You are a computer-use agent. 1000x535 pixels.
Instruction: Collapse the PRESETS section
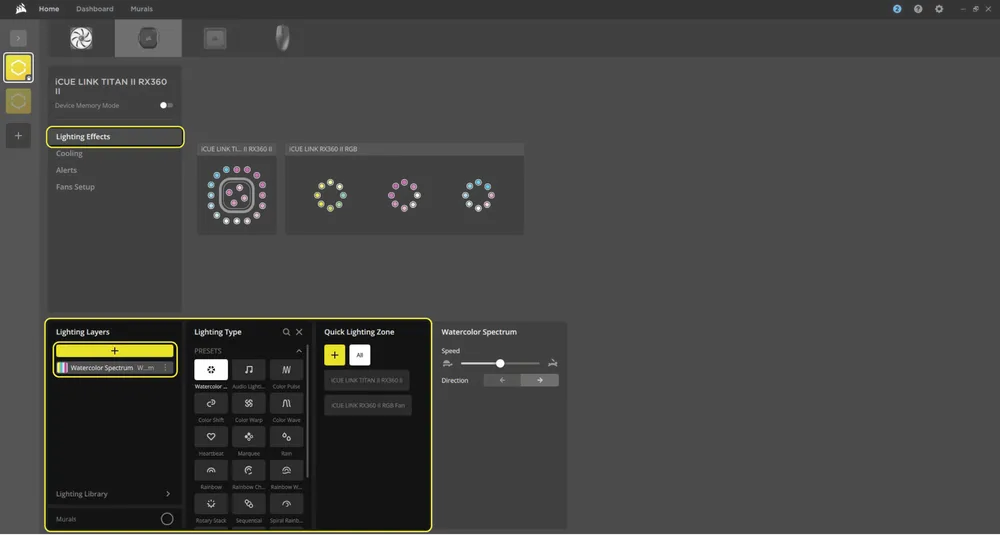[298, 351]
